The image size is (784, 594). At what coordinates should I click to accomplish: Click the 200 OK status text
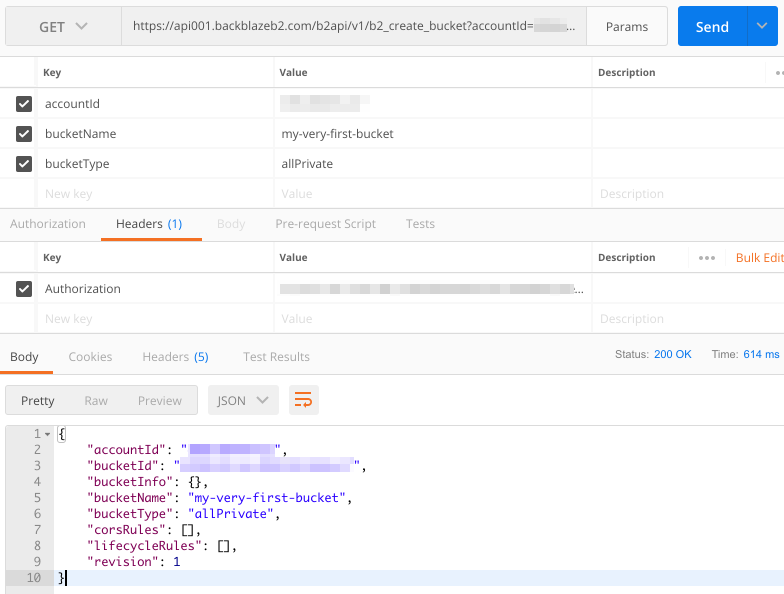(x=672, y=354)
